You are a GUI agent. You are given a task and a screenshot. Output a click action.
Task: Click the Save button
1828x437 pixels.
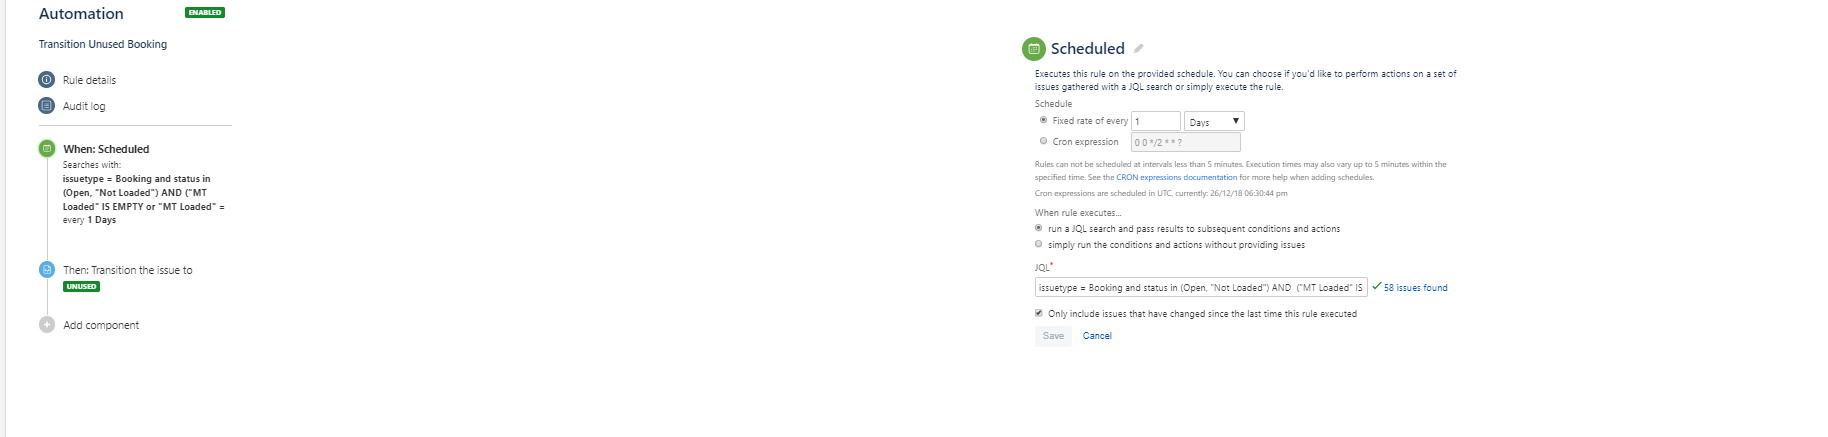click(1053, 336)
